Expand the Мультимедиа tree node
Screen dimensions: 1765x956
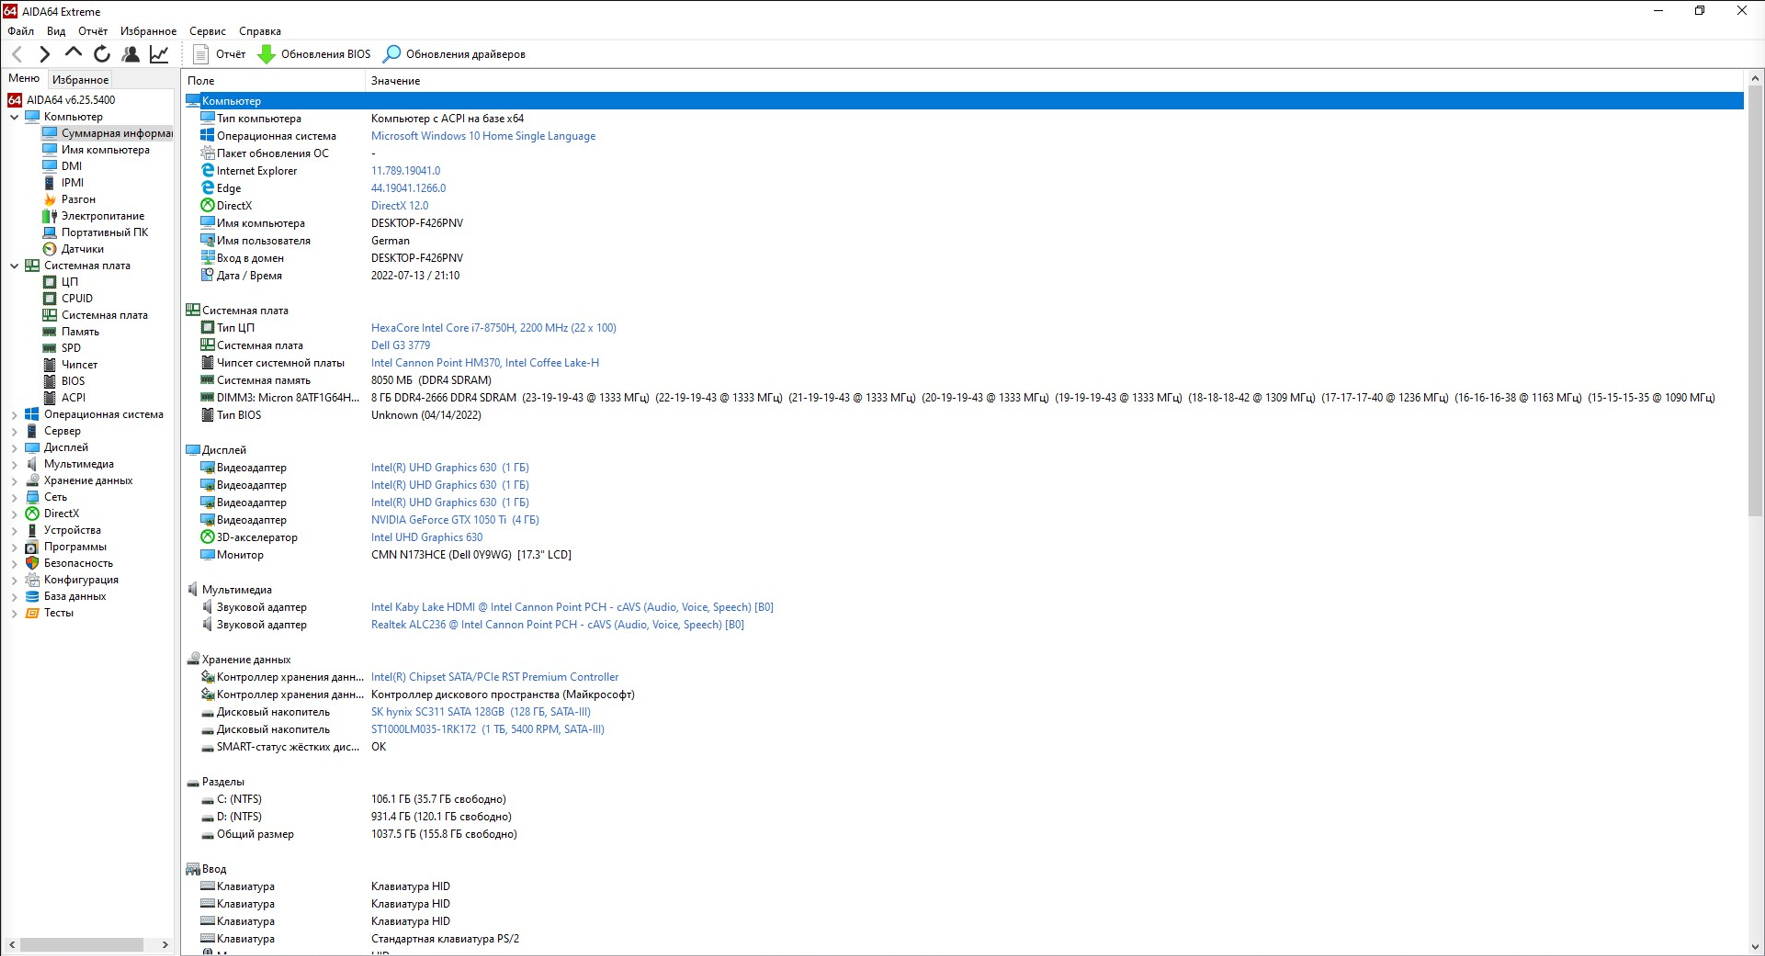(14, 464)
